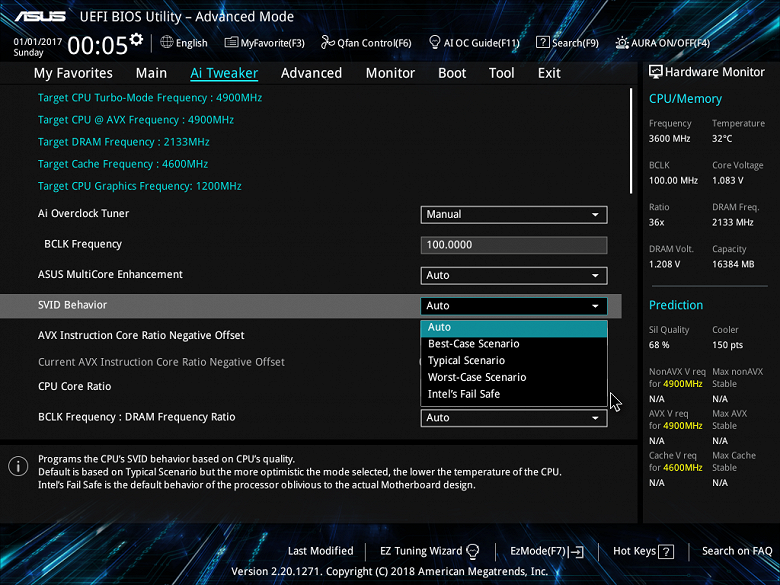
Task: Click Search on FAQ link
Action: coord(737,551)
